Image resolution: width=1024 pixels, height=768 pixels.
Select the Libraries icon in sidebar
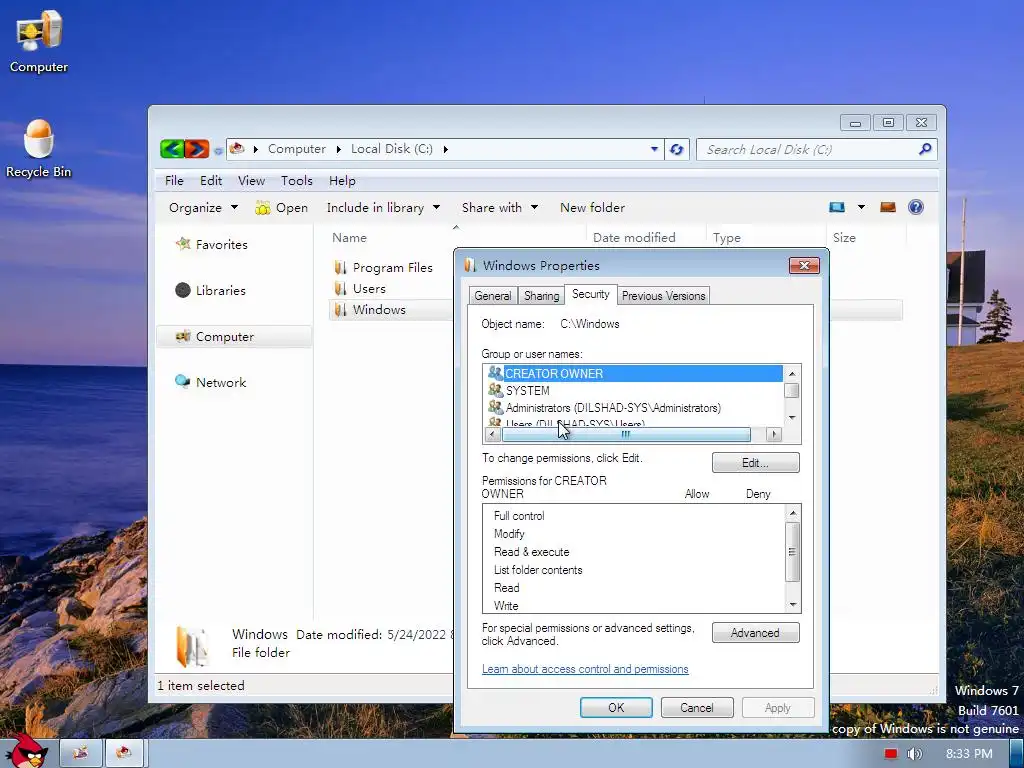[x=183, y=290]
